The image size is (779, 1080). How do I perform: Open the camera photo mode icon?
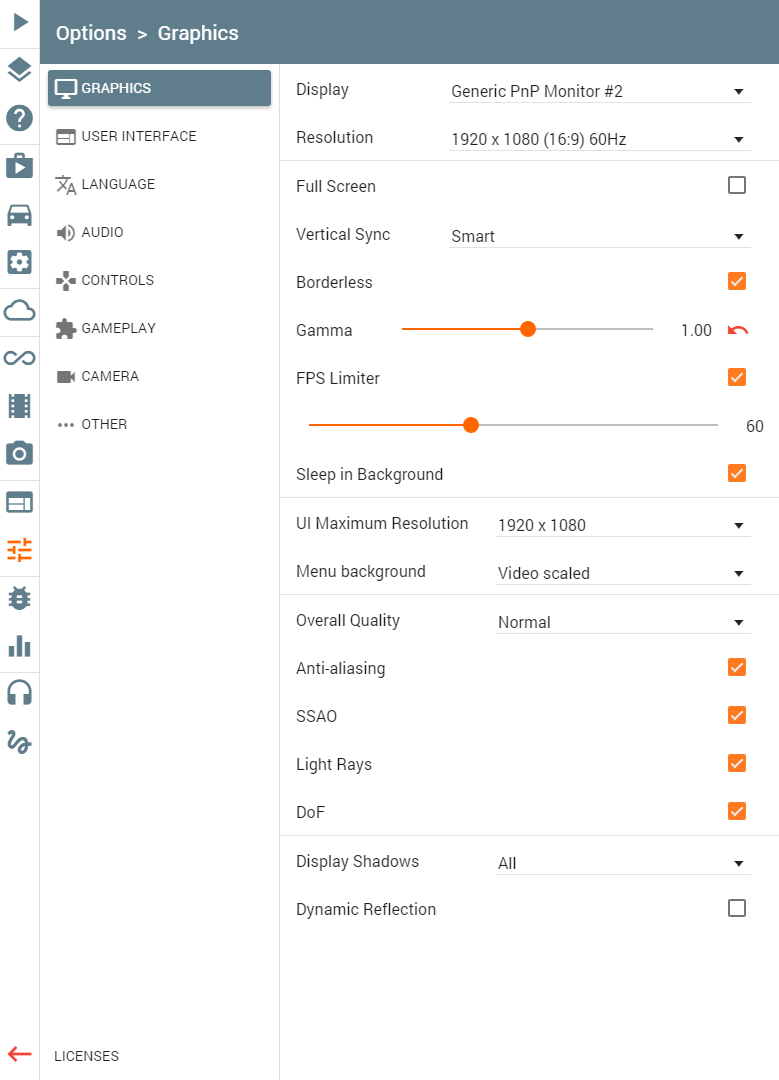click(20, 453)
